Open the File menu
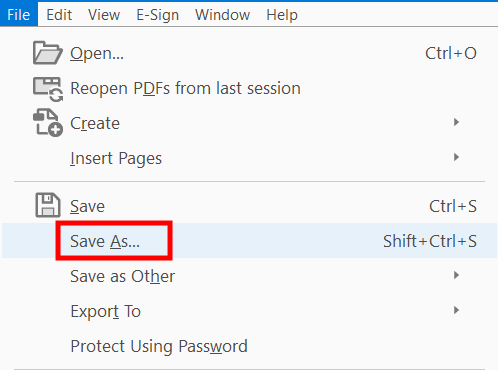498x370 pixels. tap(19, 15)
